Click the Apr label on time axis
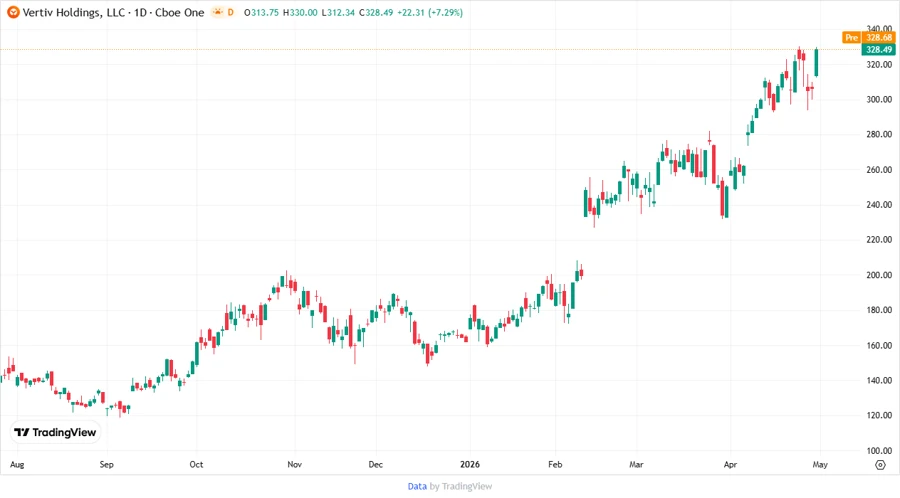 [730, 464]
